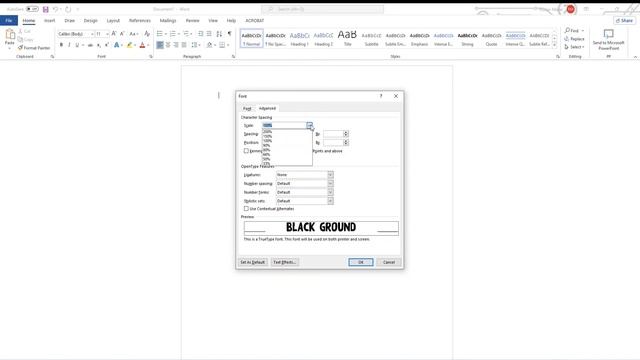Screen dimensions: 640x360
Task: Click the Shading paint bucket icon
Action: click(x=209, y=45)
